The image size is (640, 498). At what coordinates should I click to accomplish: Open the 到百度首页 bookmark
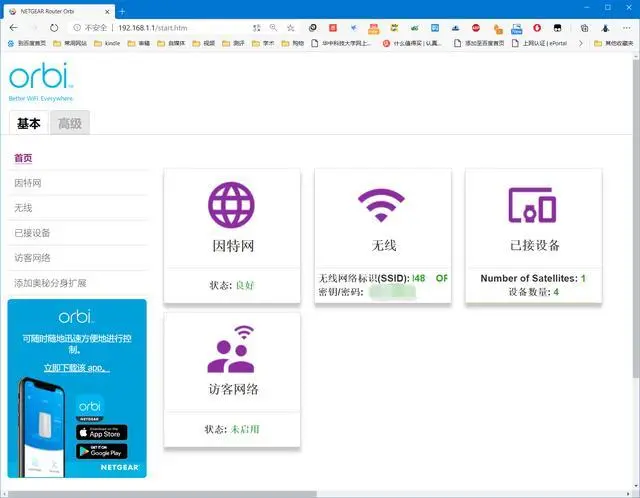27,43
